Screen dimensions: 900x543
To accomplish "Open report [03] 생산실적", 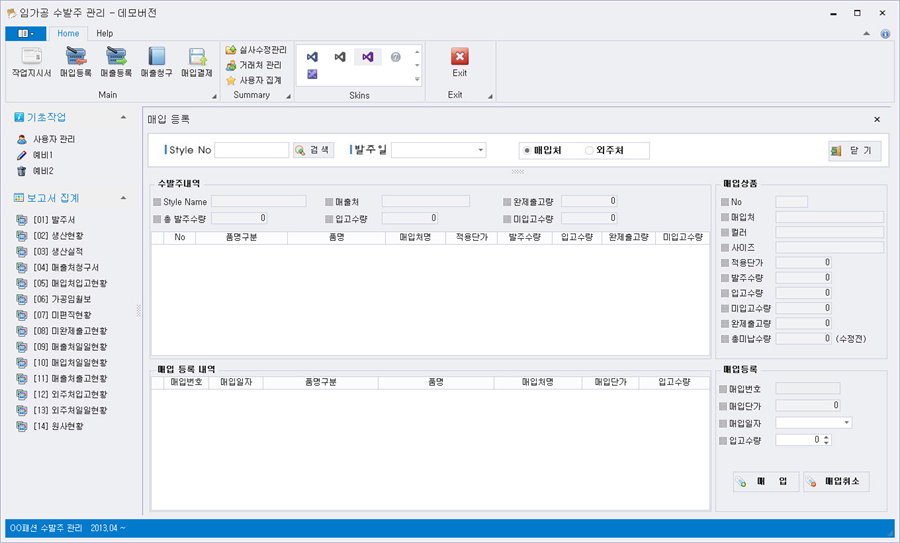I will click(50, 251).
